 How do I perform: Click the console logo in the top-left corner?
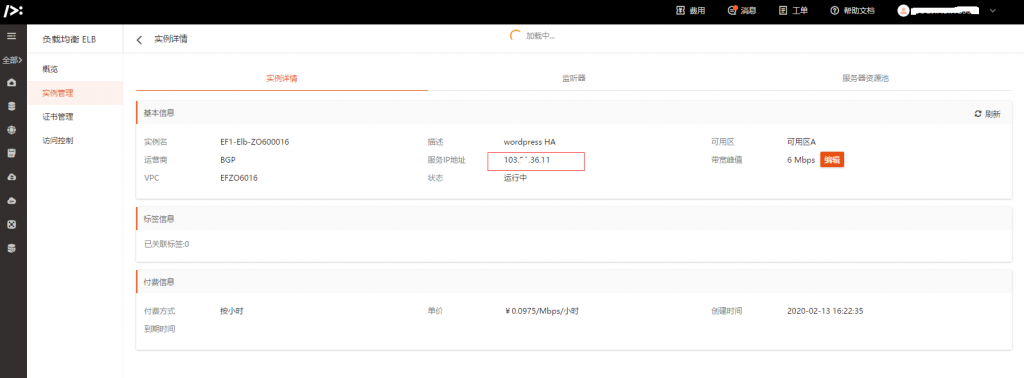[x=13, y=10]
